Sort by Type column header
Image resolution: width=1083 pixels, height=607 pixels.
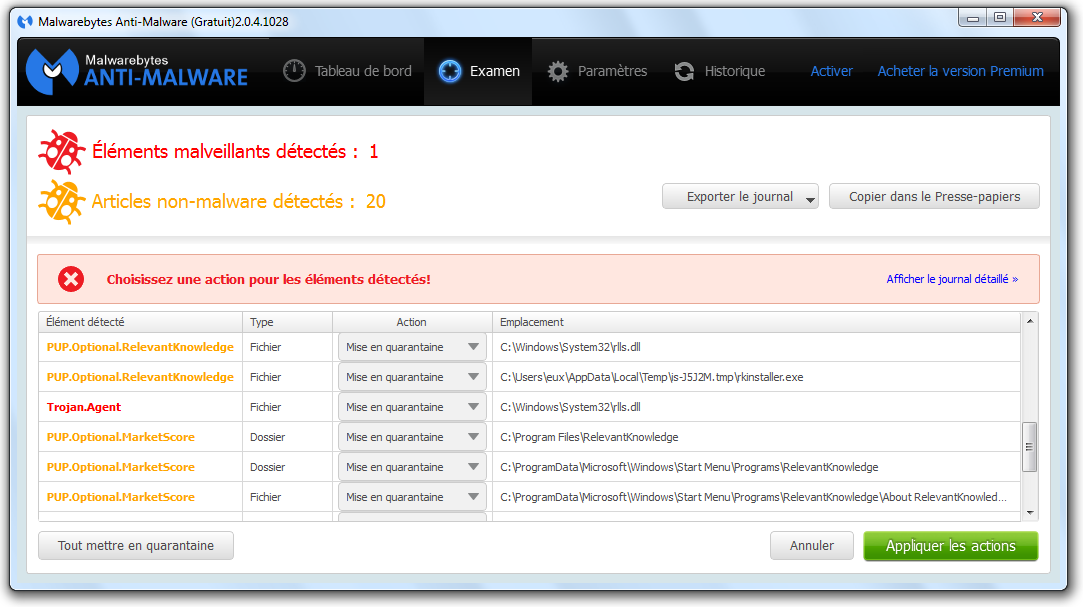click(287, 322)
